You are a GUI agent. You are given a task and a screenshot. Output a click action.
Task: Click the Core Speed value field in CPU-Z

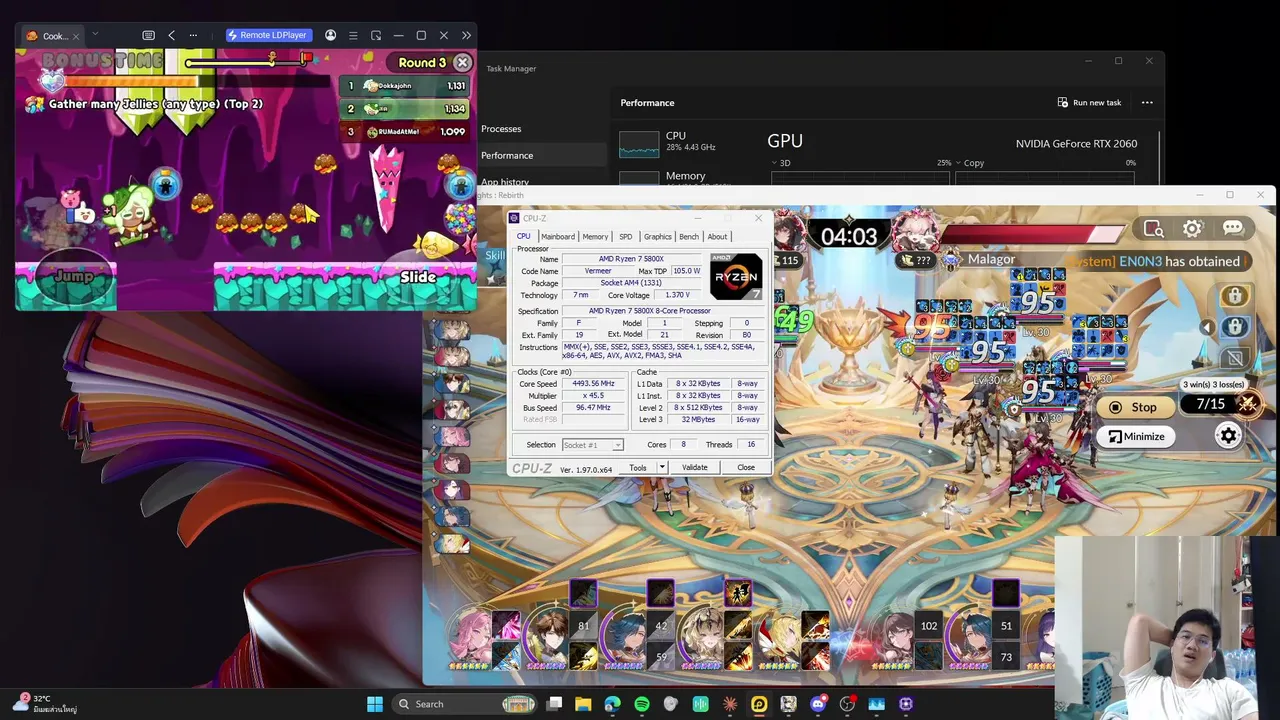click(593, 384)
